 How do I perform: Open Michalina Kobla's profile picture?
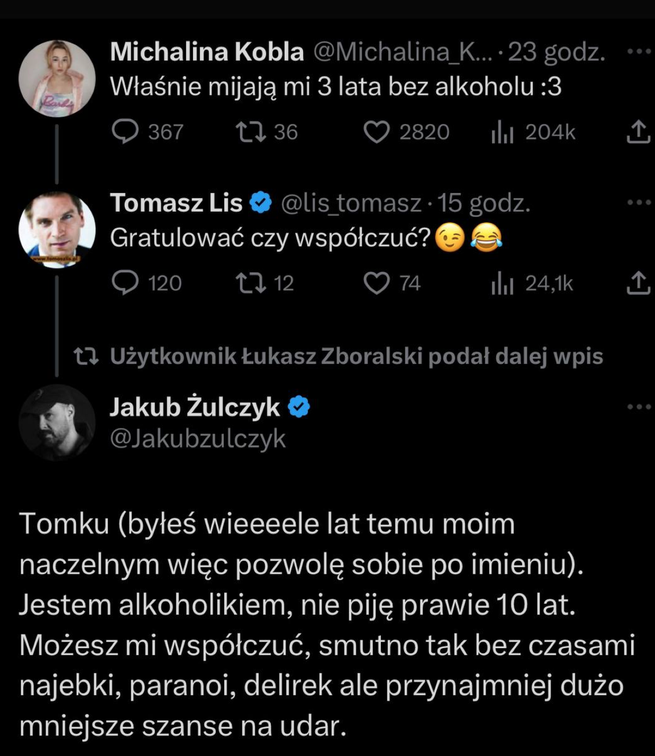coord(56,78)
